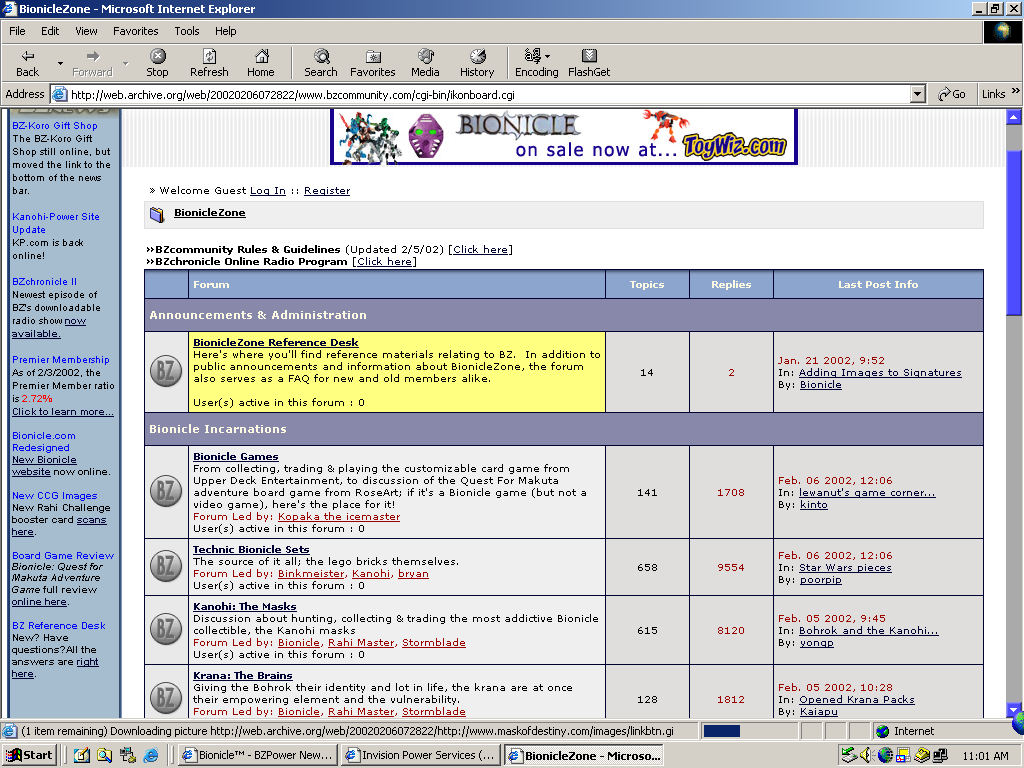
Task: Click the folder icon next to BionicleZone
Action: tap(157, 214)
